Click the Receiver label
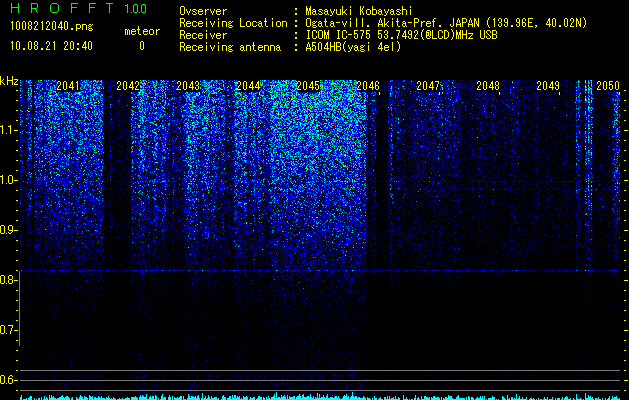The height and width of the screenshot is (400, 629). click(x=203, y=35)
